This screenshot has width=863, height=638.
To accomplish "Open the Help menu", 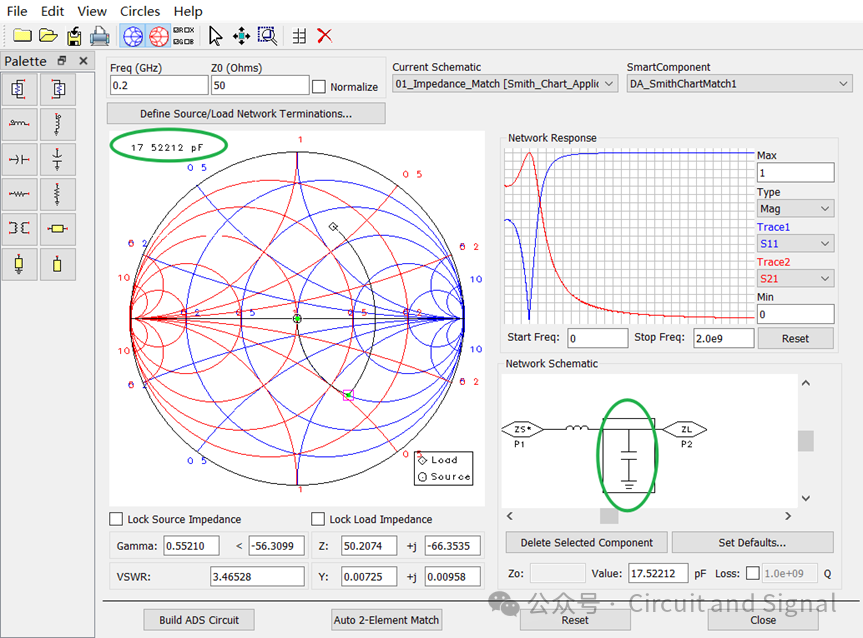I will [x=188, y=11].
